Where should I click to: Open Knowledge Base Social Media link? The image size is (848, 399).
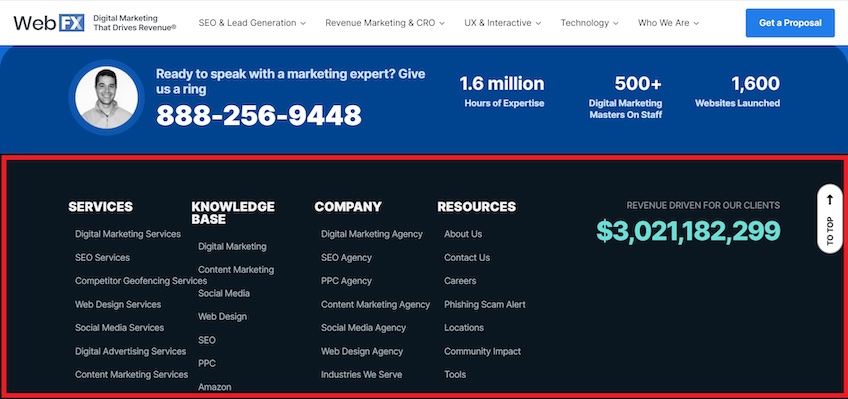coord(224,293)
